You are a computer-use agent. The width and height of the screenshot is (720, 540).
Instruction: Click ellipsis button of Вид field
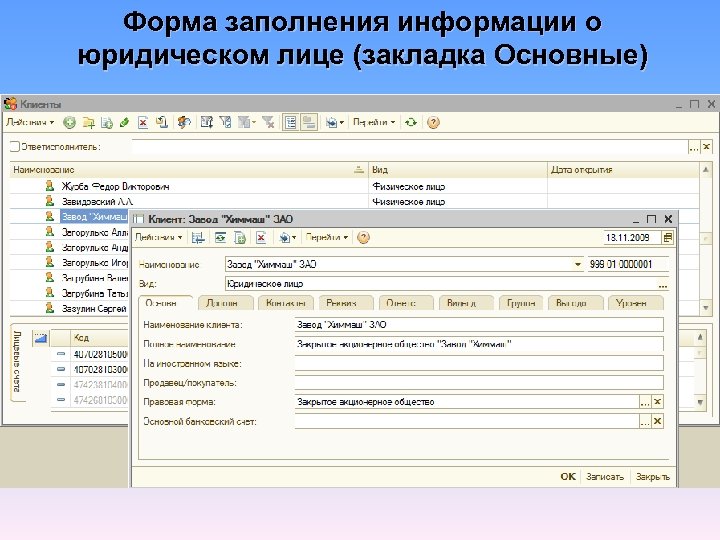pyautogui.click(x=663, y=284)
